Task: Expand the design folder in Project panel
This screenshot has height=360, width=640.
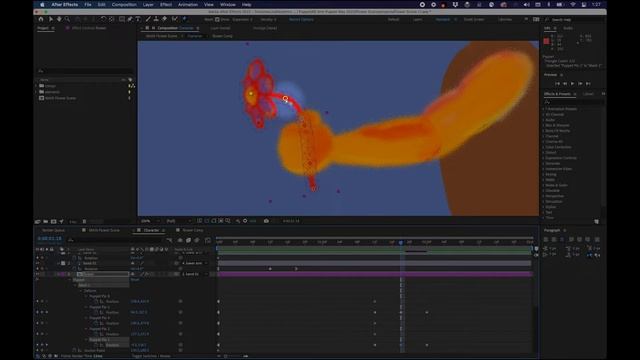Action: pyautogui.click(x=36, y=86)
